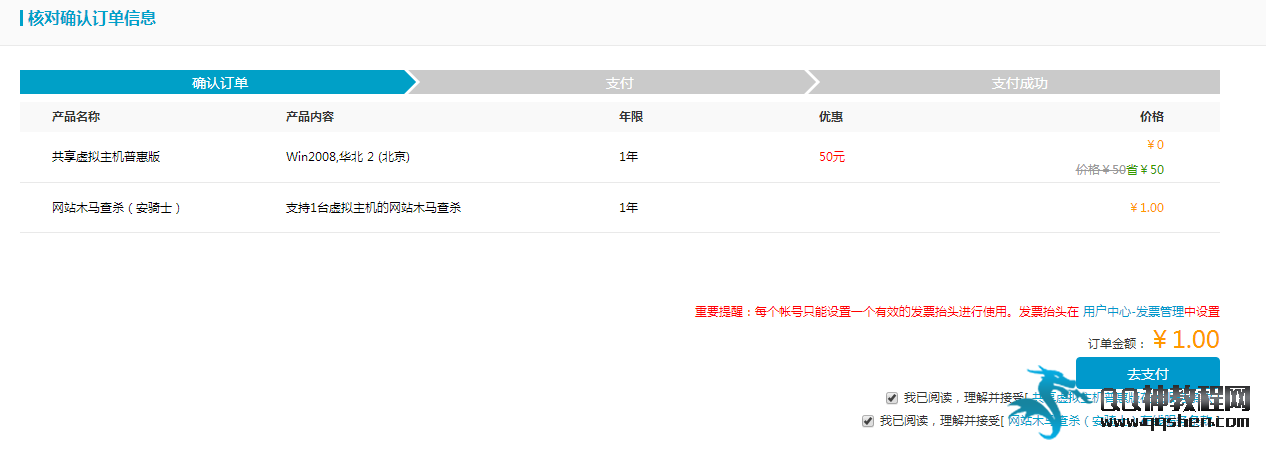Click the 优惠 column header

coord(830,117)
